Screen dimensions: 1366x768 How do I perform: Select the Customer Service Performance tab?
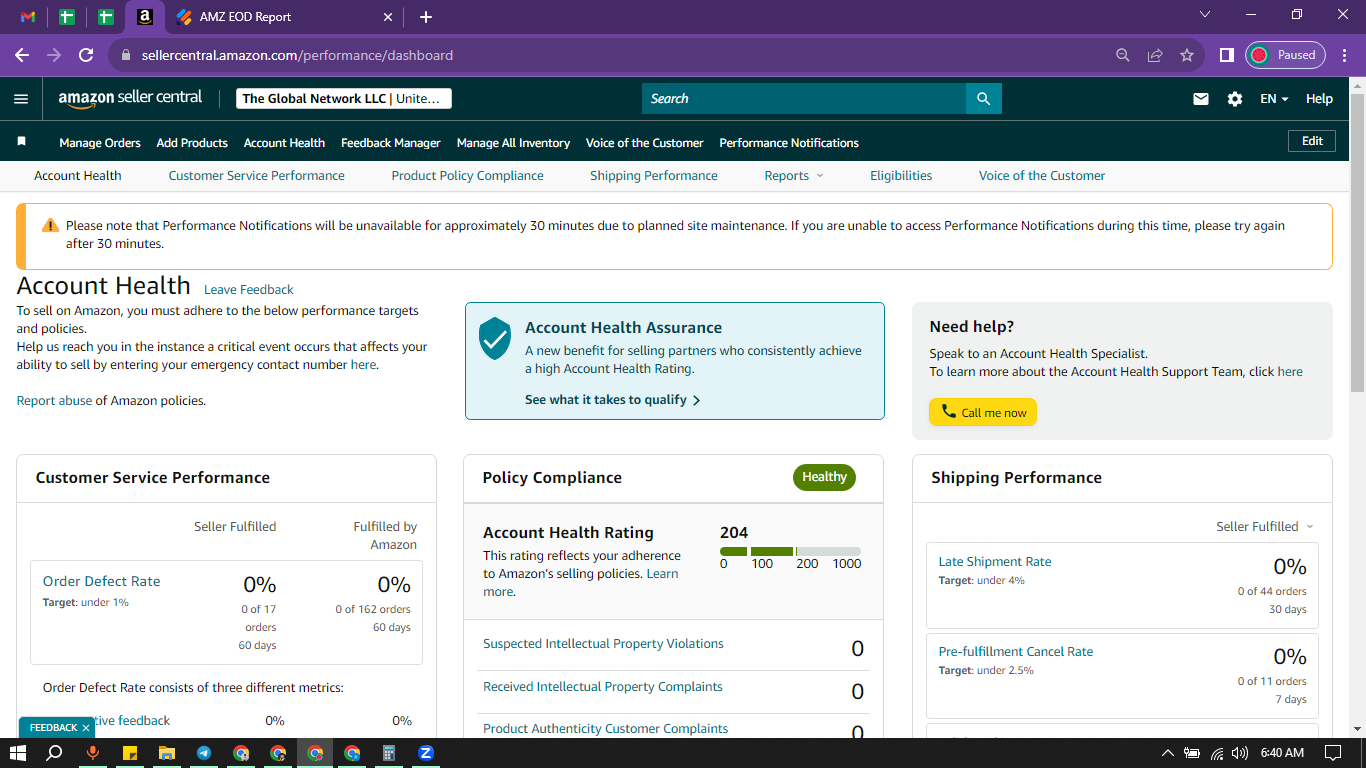256,175
